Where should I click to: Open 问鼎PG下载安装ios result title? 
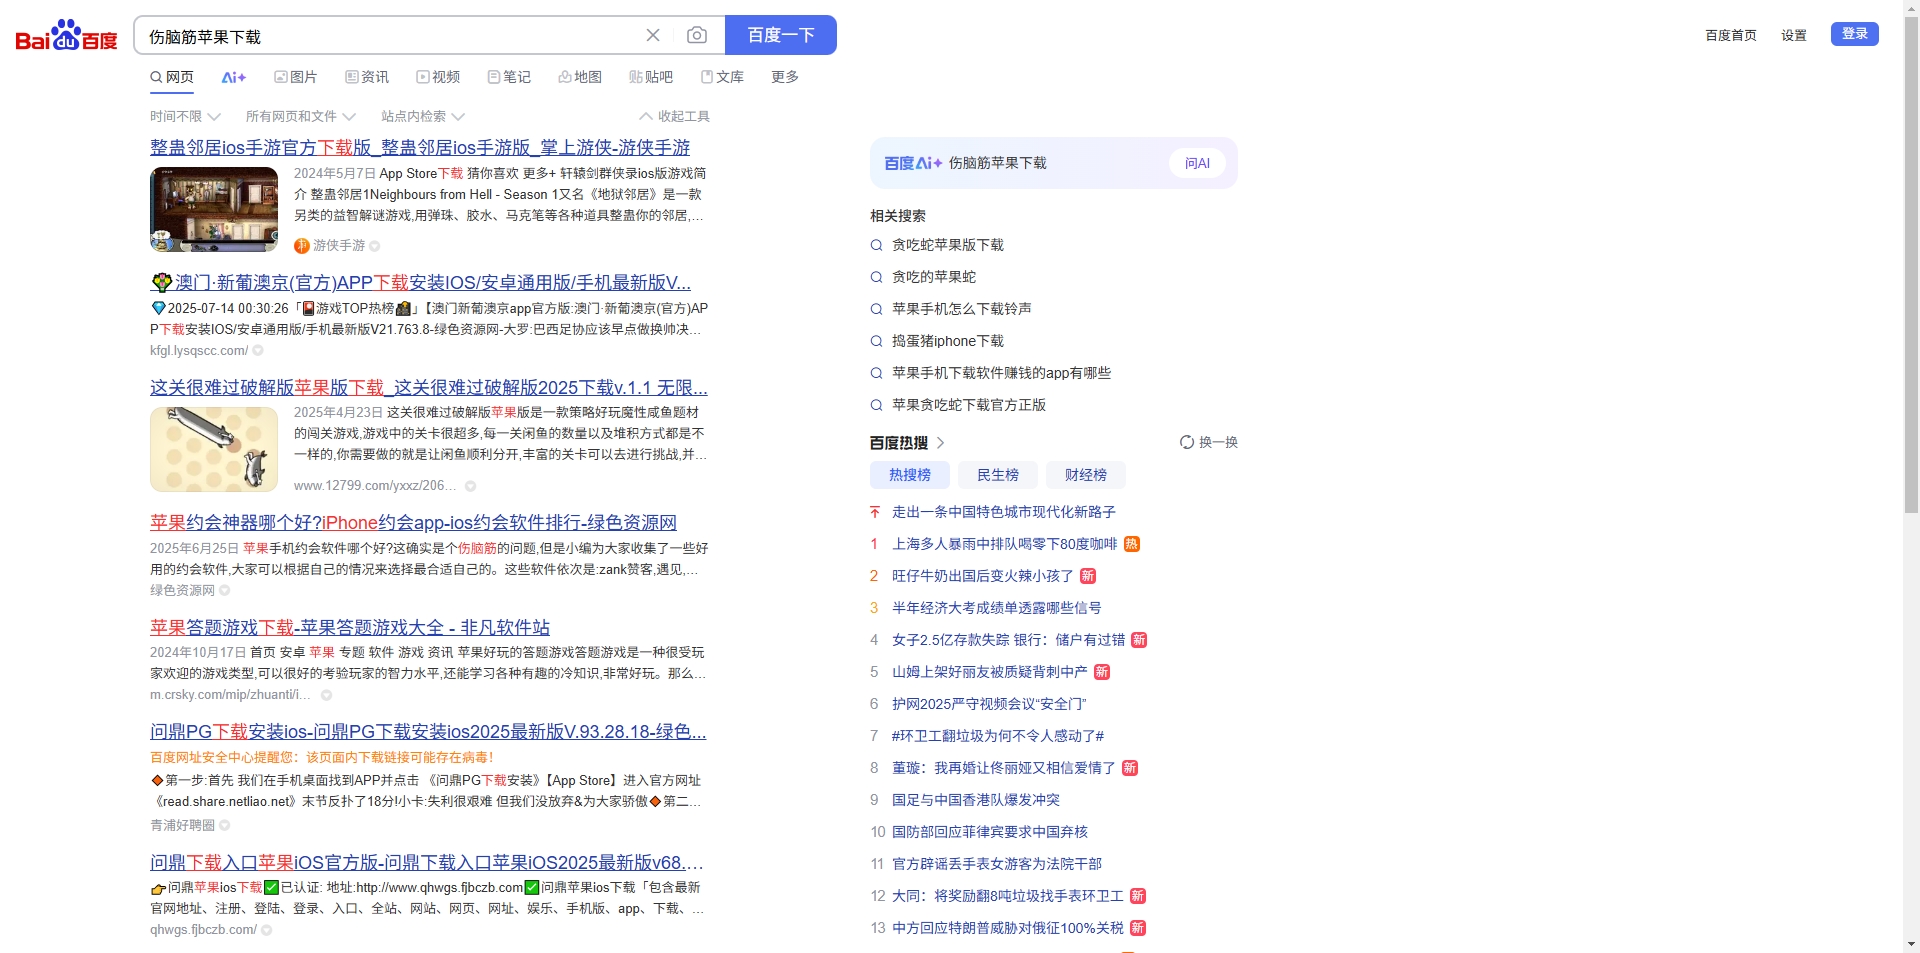point(428,732)
